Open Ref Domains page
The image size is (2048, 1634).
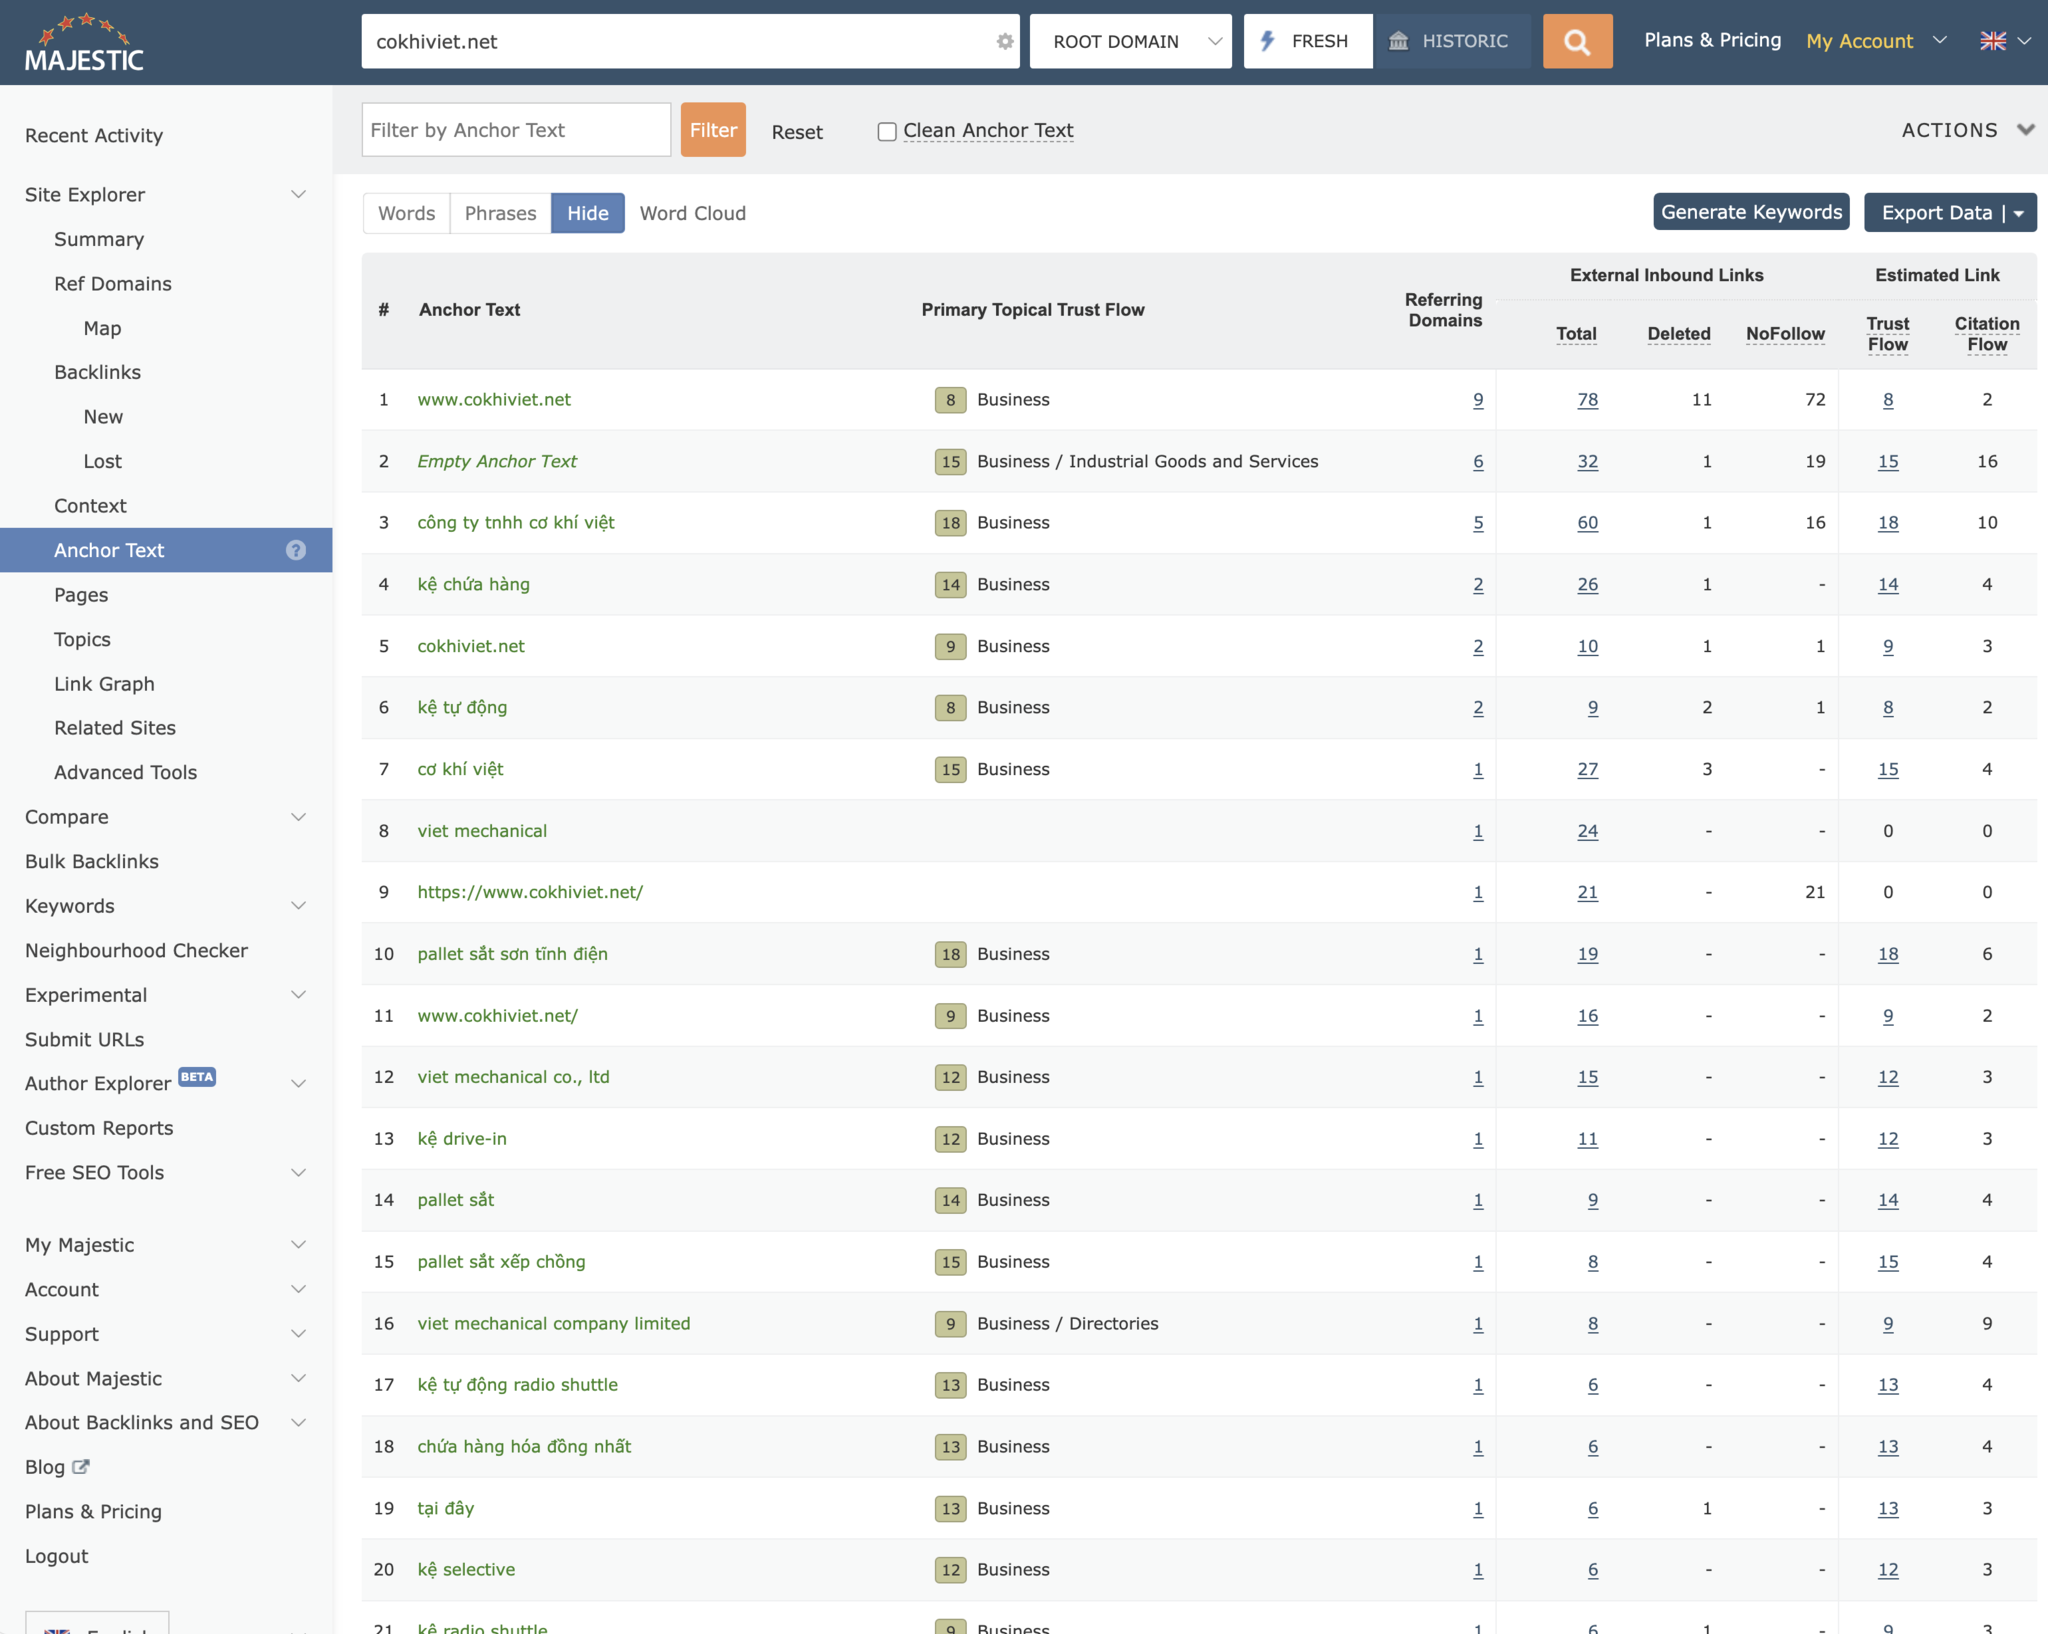(113, 284)
